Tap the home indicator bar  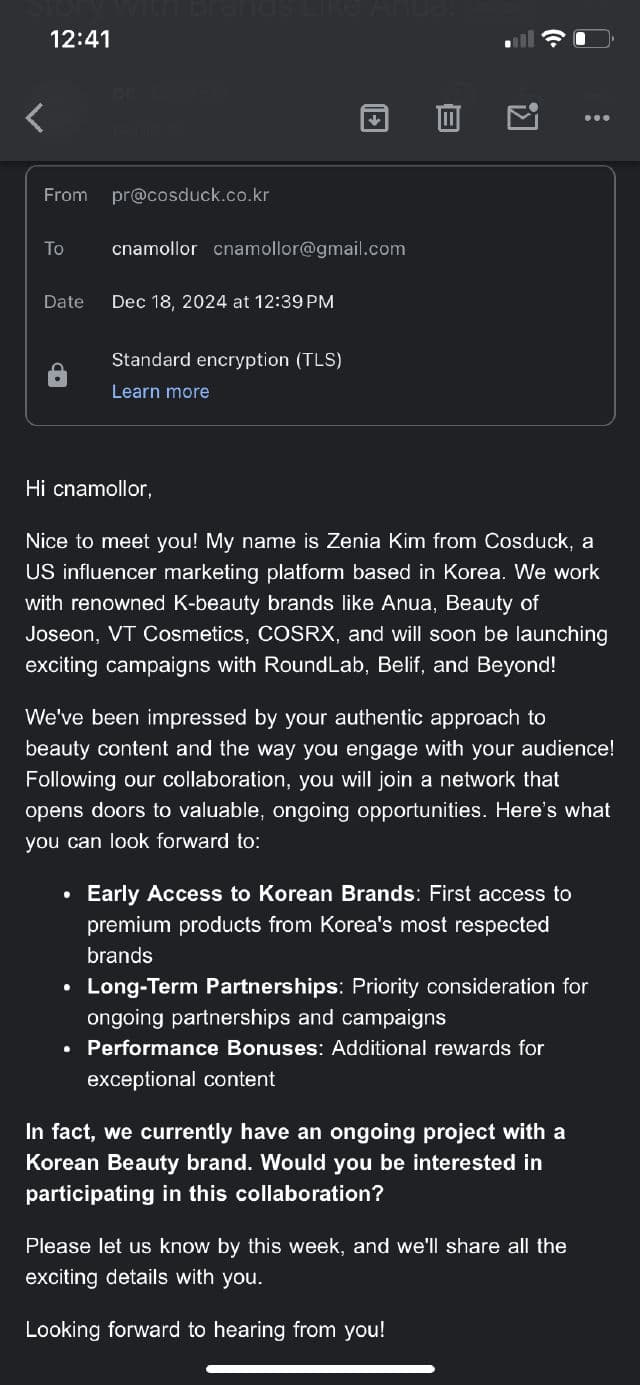coord(320,1368)
